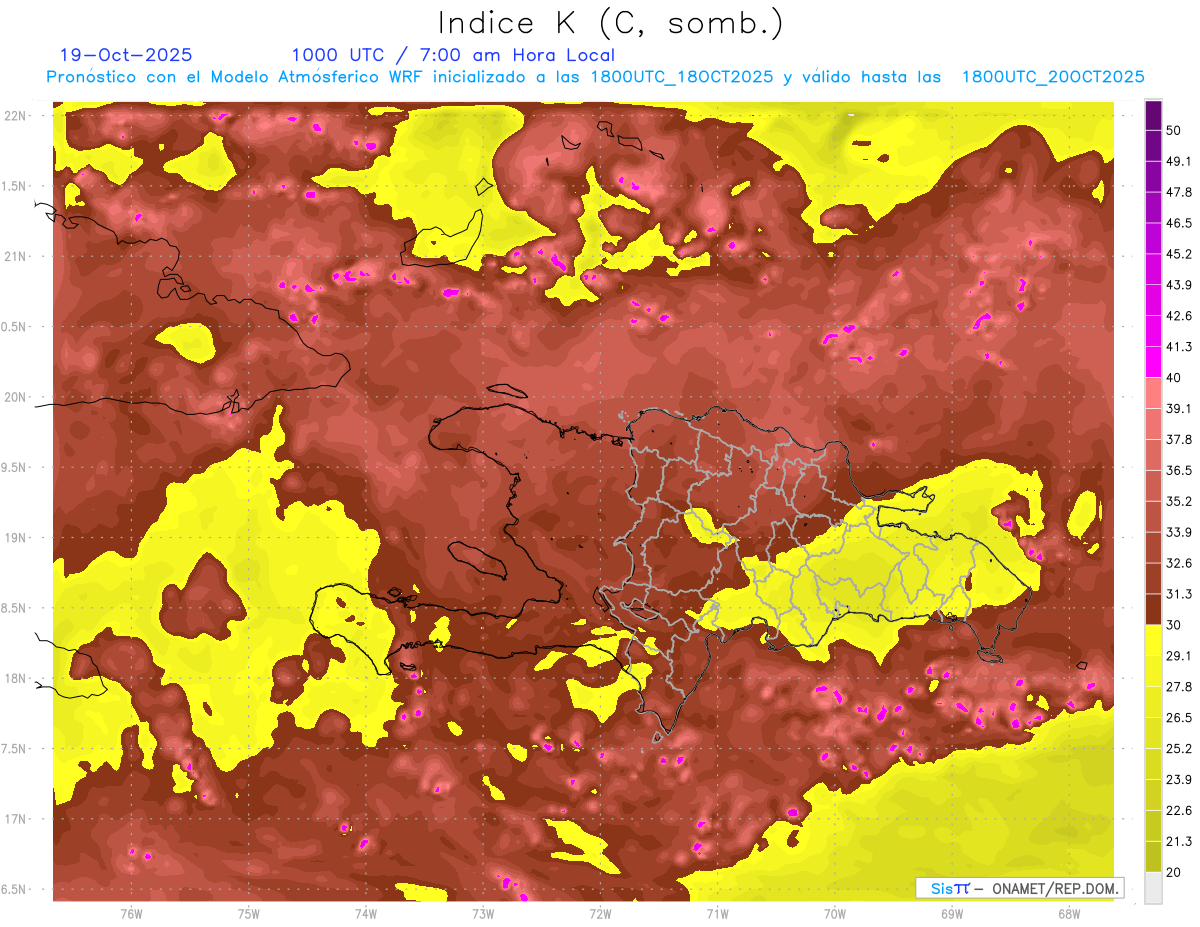This screenshot has width=1200, height=927.
Task: Click the "74W" longitude label
Action: (366, 913)
